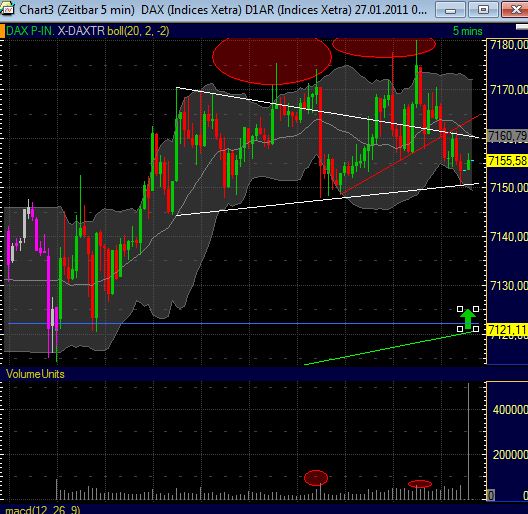Click the Volume Units panel label
This screenshot has width=528, height=514.
click(35, 374)
